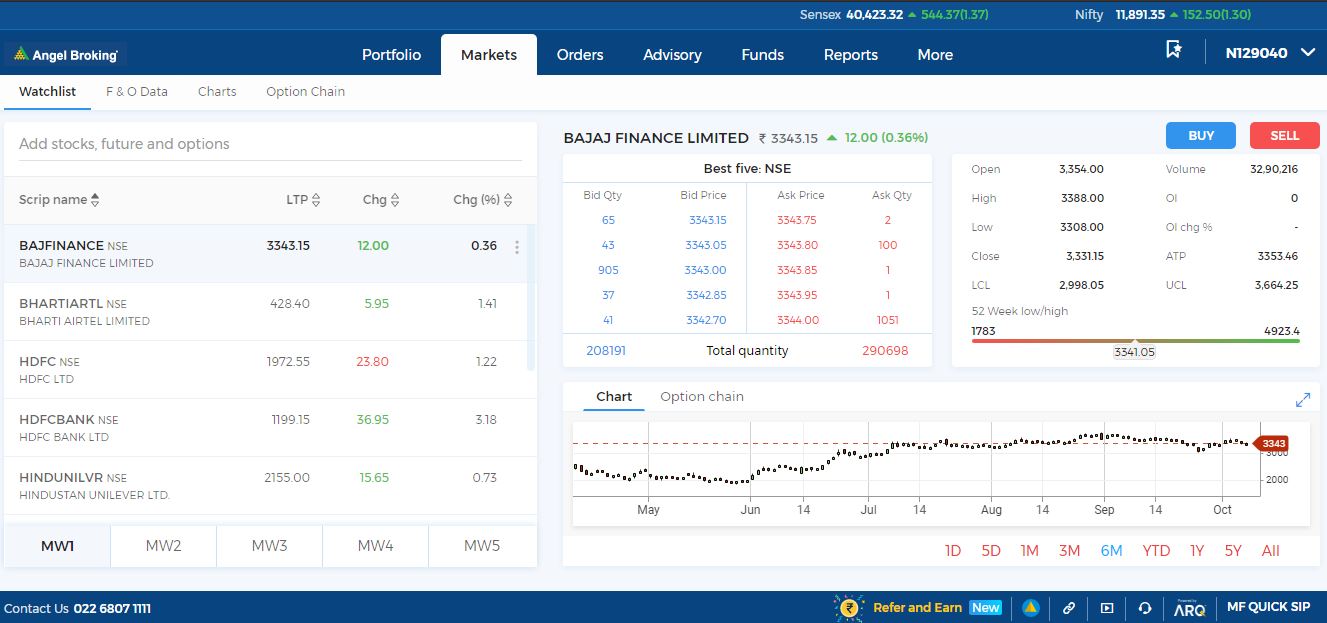Click the Sensex index value 40,423.32
1327x623 pixels.
(x=874, y=15)
